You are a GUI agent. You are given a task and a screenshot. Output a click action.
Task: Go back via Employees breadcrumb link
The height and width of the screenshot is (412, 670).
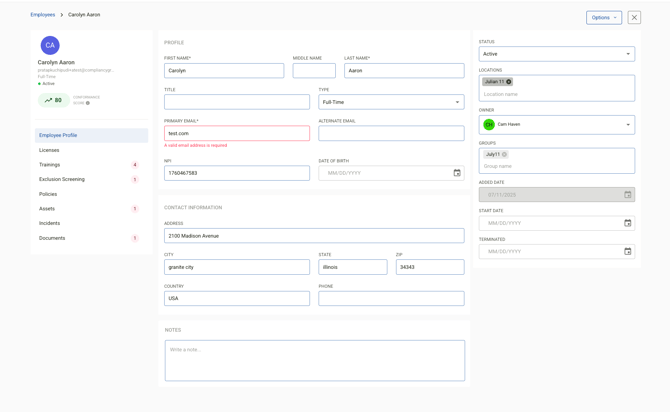(x=43, y=15)
